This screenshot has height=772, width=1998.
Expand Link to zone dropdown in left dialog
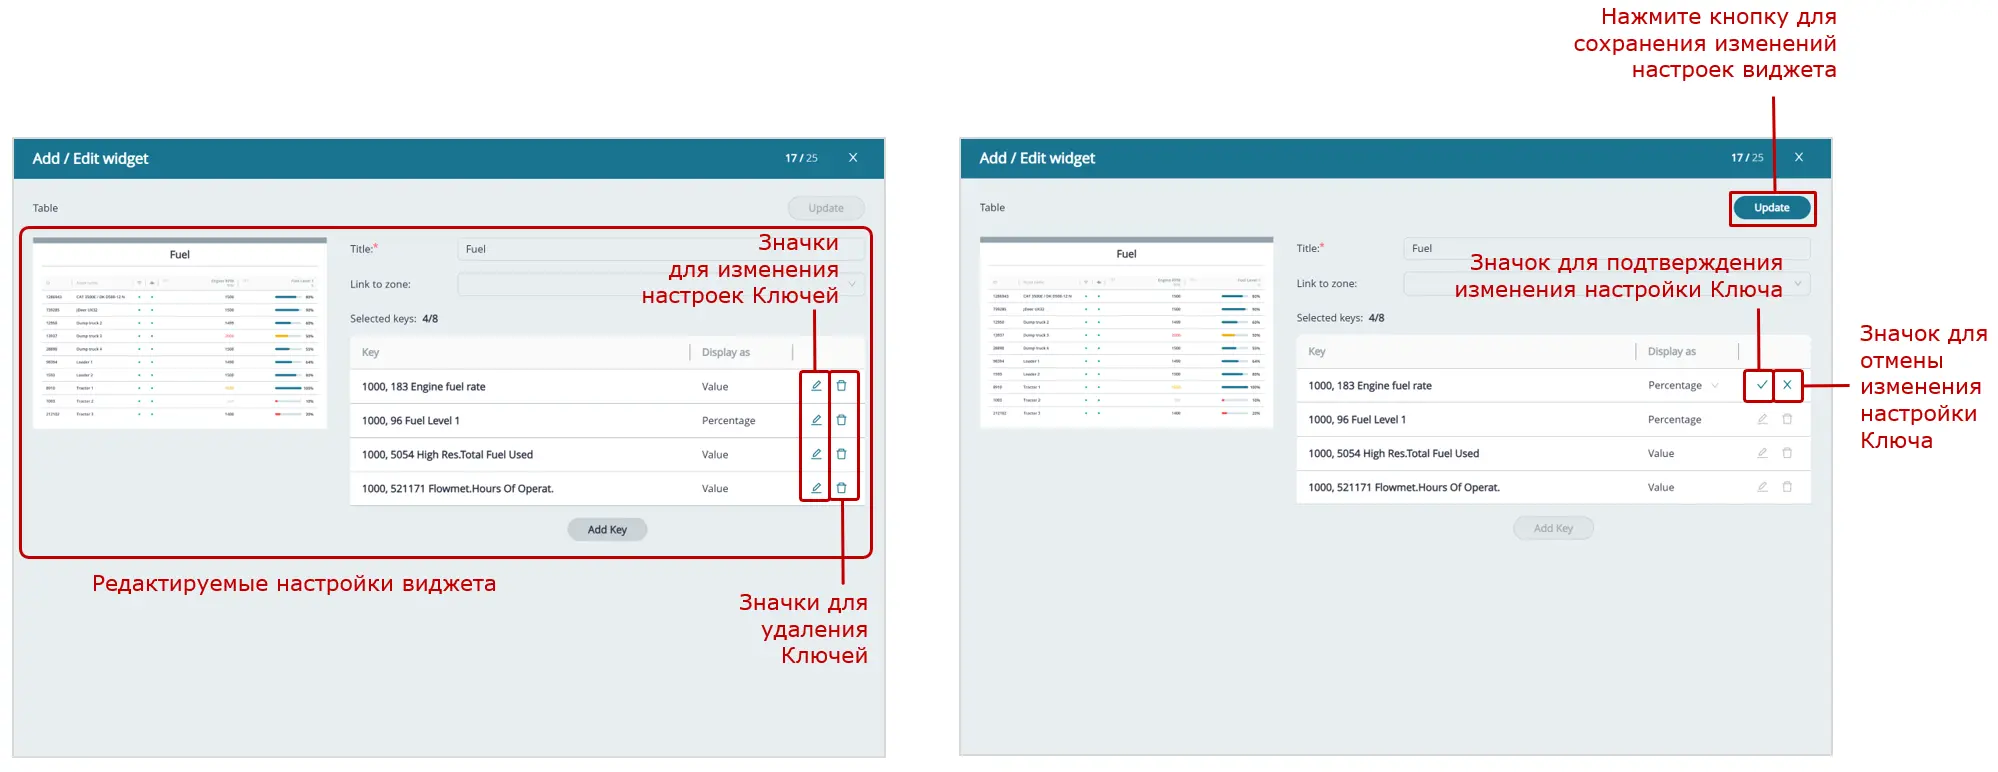852,284
